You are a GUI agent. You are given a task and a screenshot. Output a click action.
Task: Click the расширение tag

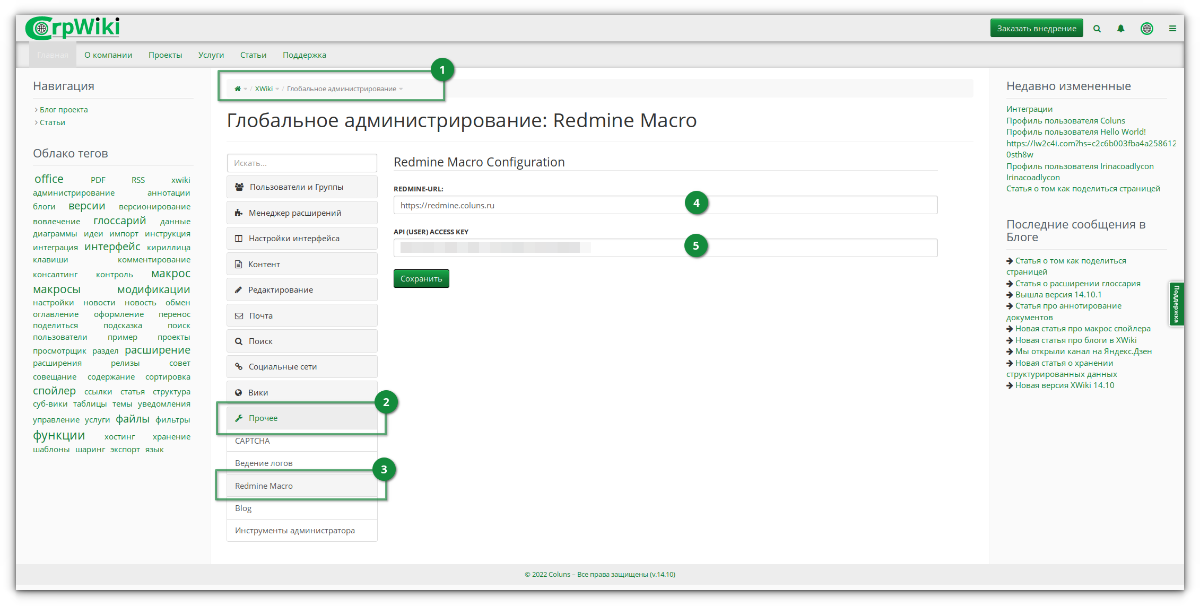[157, 351]
